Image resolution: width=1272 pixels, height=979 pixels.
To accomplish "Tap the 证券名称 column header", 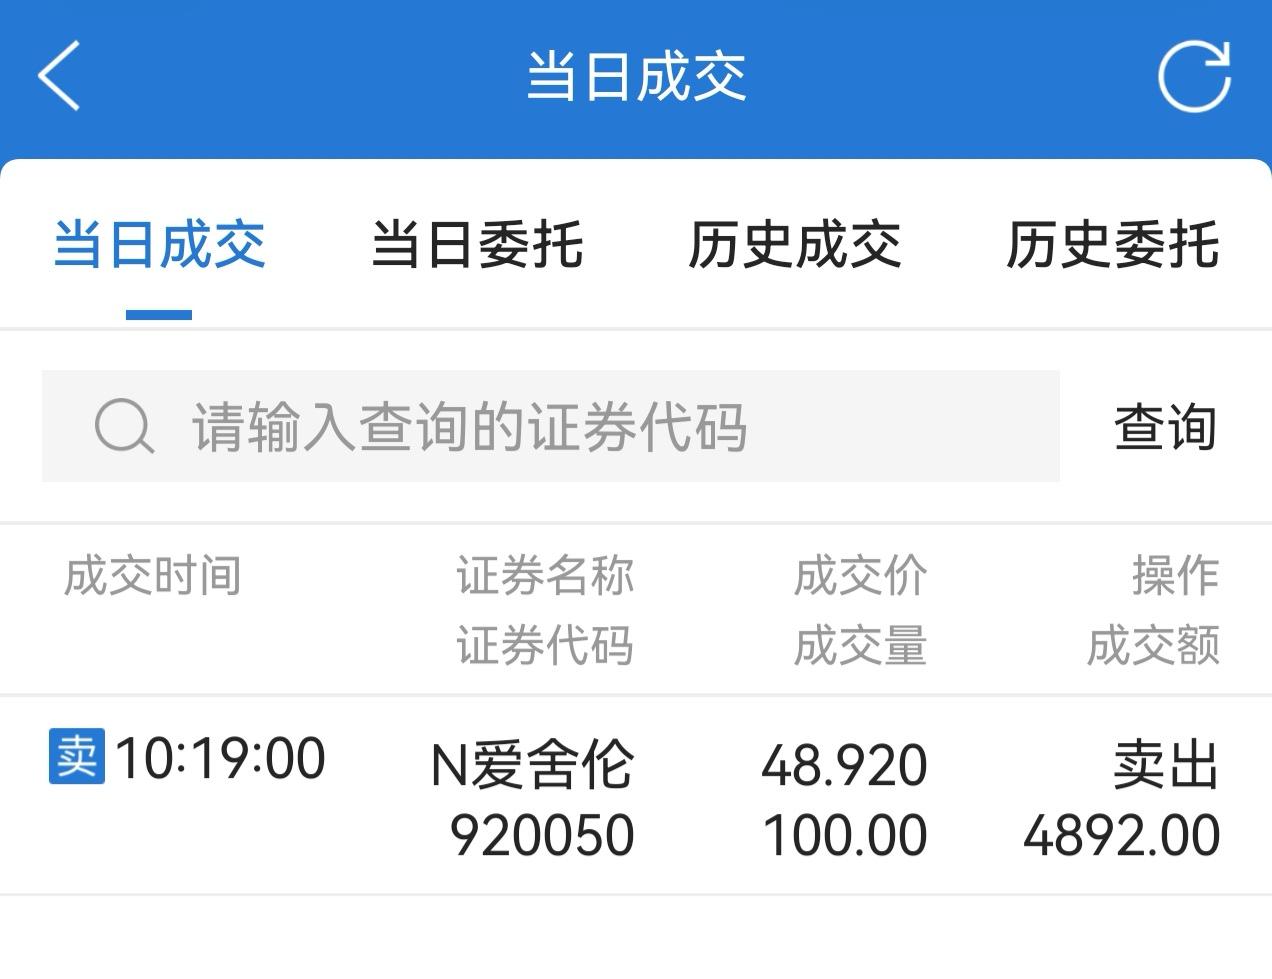I will pos(546,577).
